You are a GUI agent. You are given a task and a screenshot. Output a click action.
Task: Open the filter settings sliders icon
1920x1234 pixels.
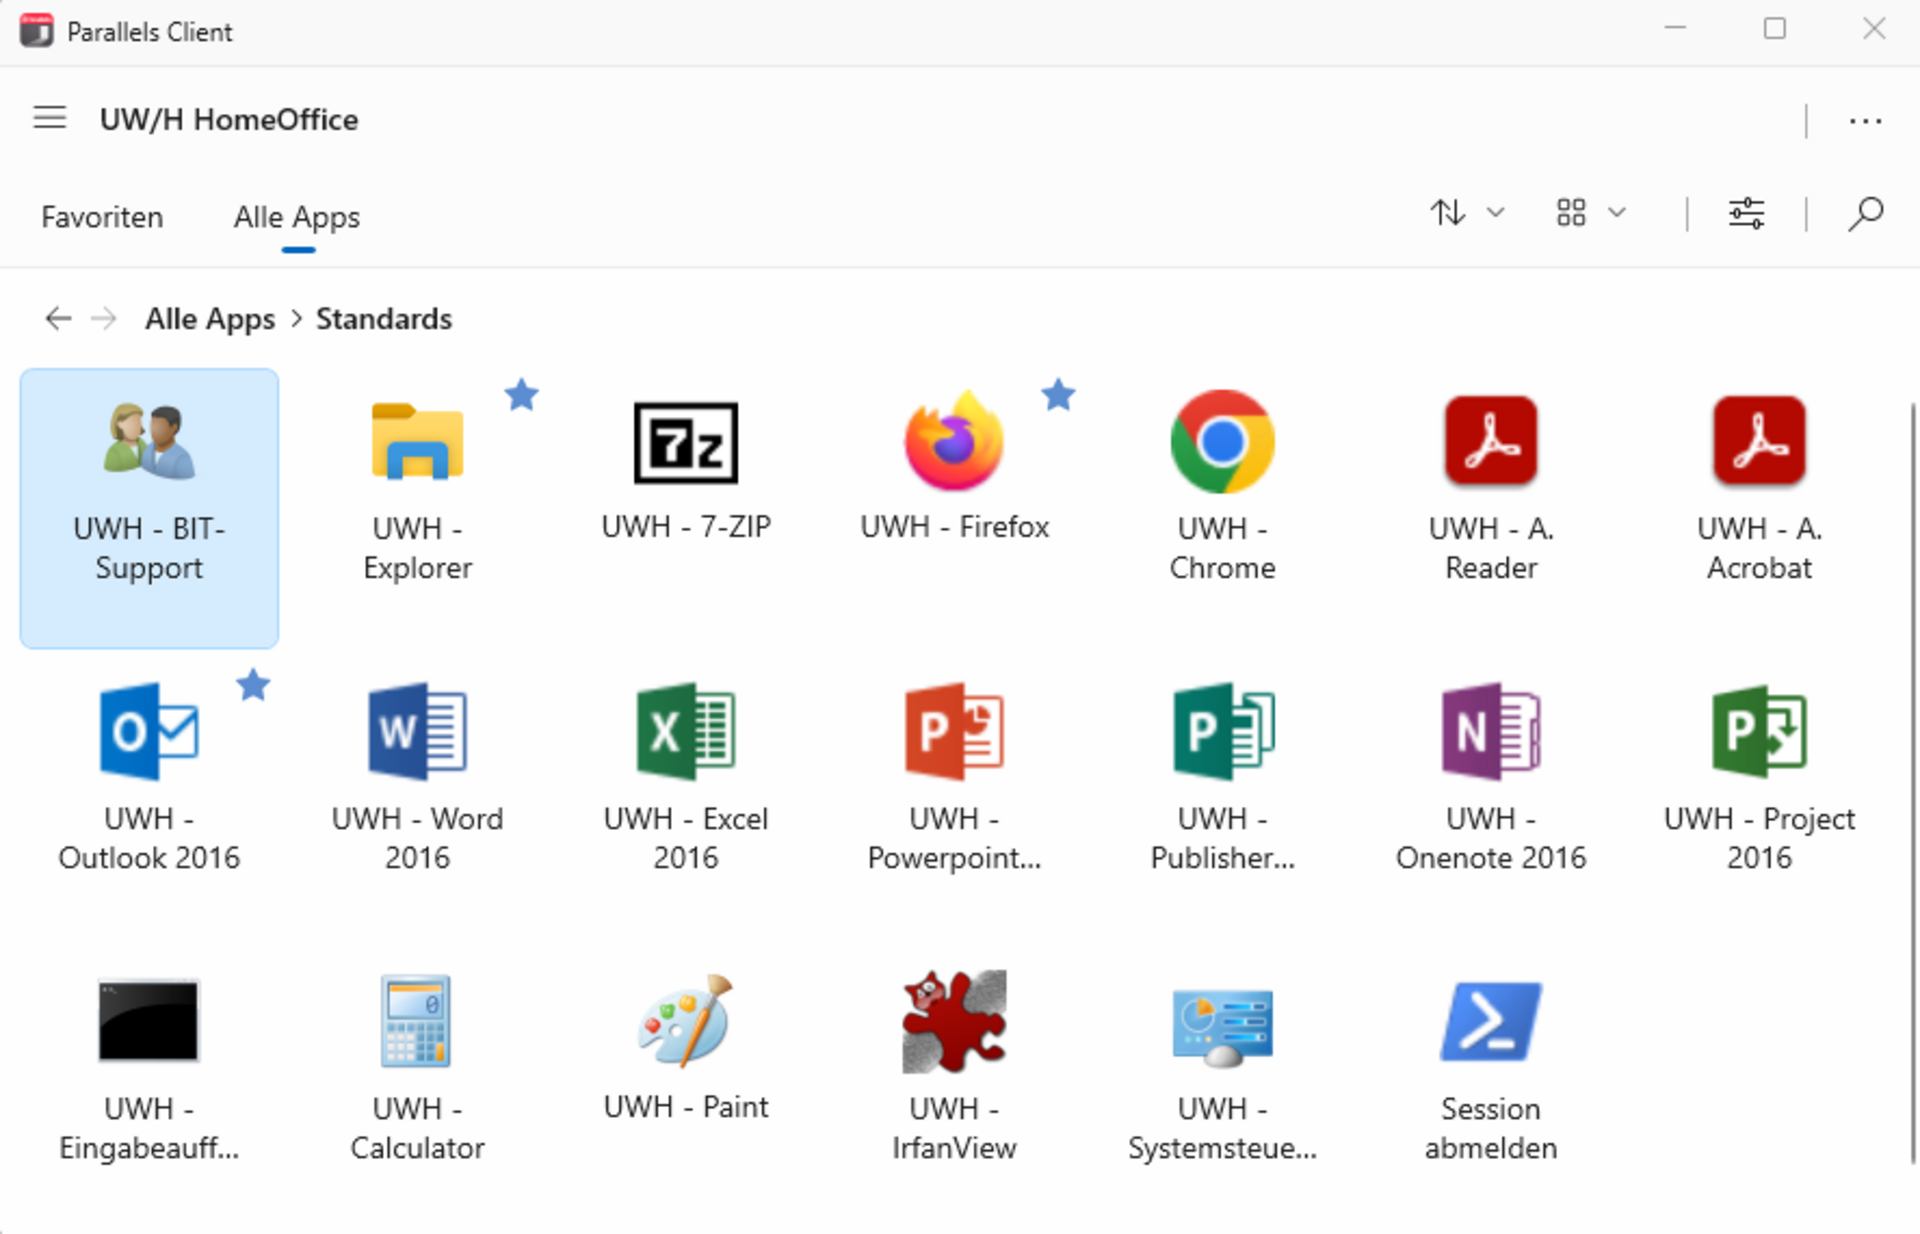coord(1746,213)
